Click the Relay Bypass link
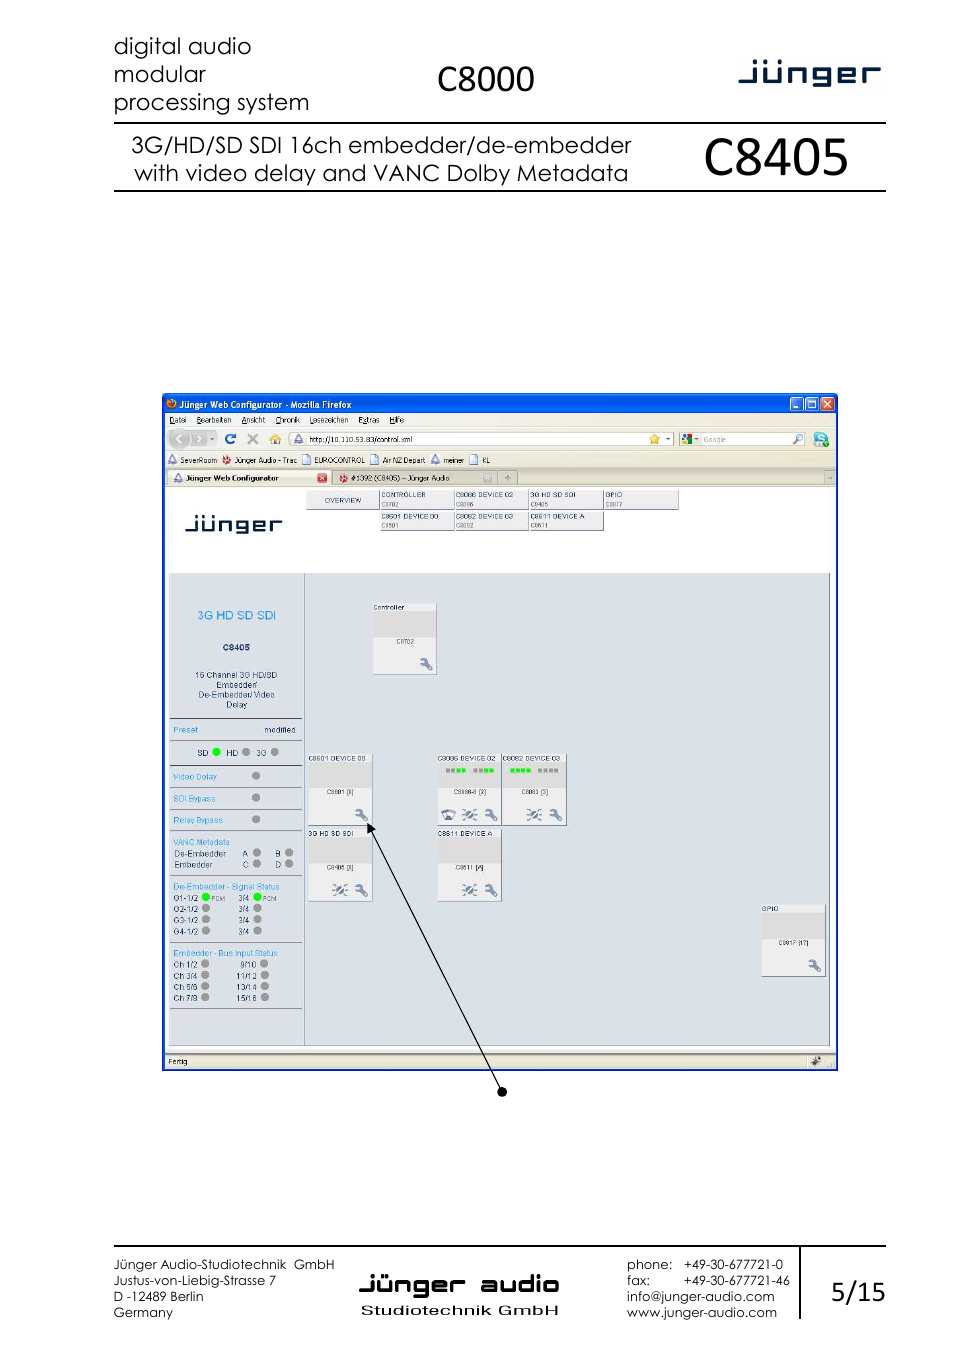 point(198,820)
